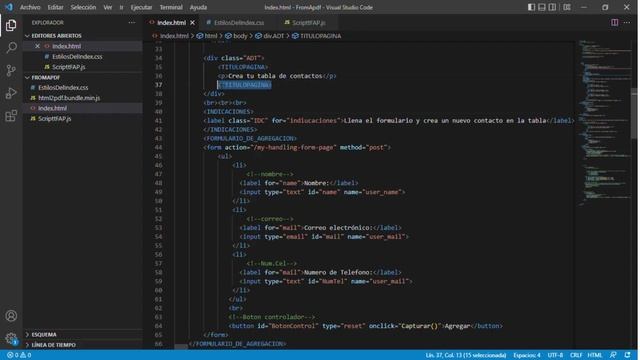Image resolution: width=640 pixels, height=360 pixels.
Task: Change language mode via HTML item
Action: (x=595, y=355)
